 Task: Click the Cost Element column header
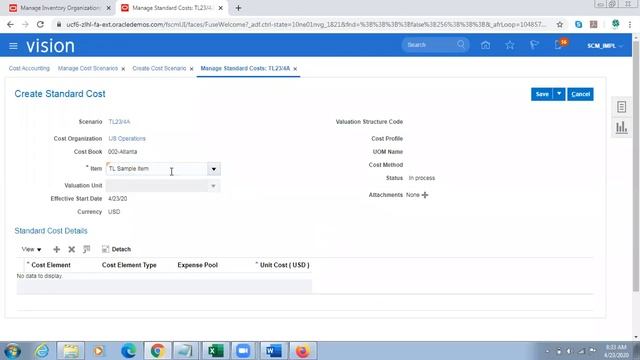pos(51,265)
